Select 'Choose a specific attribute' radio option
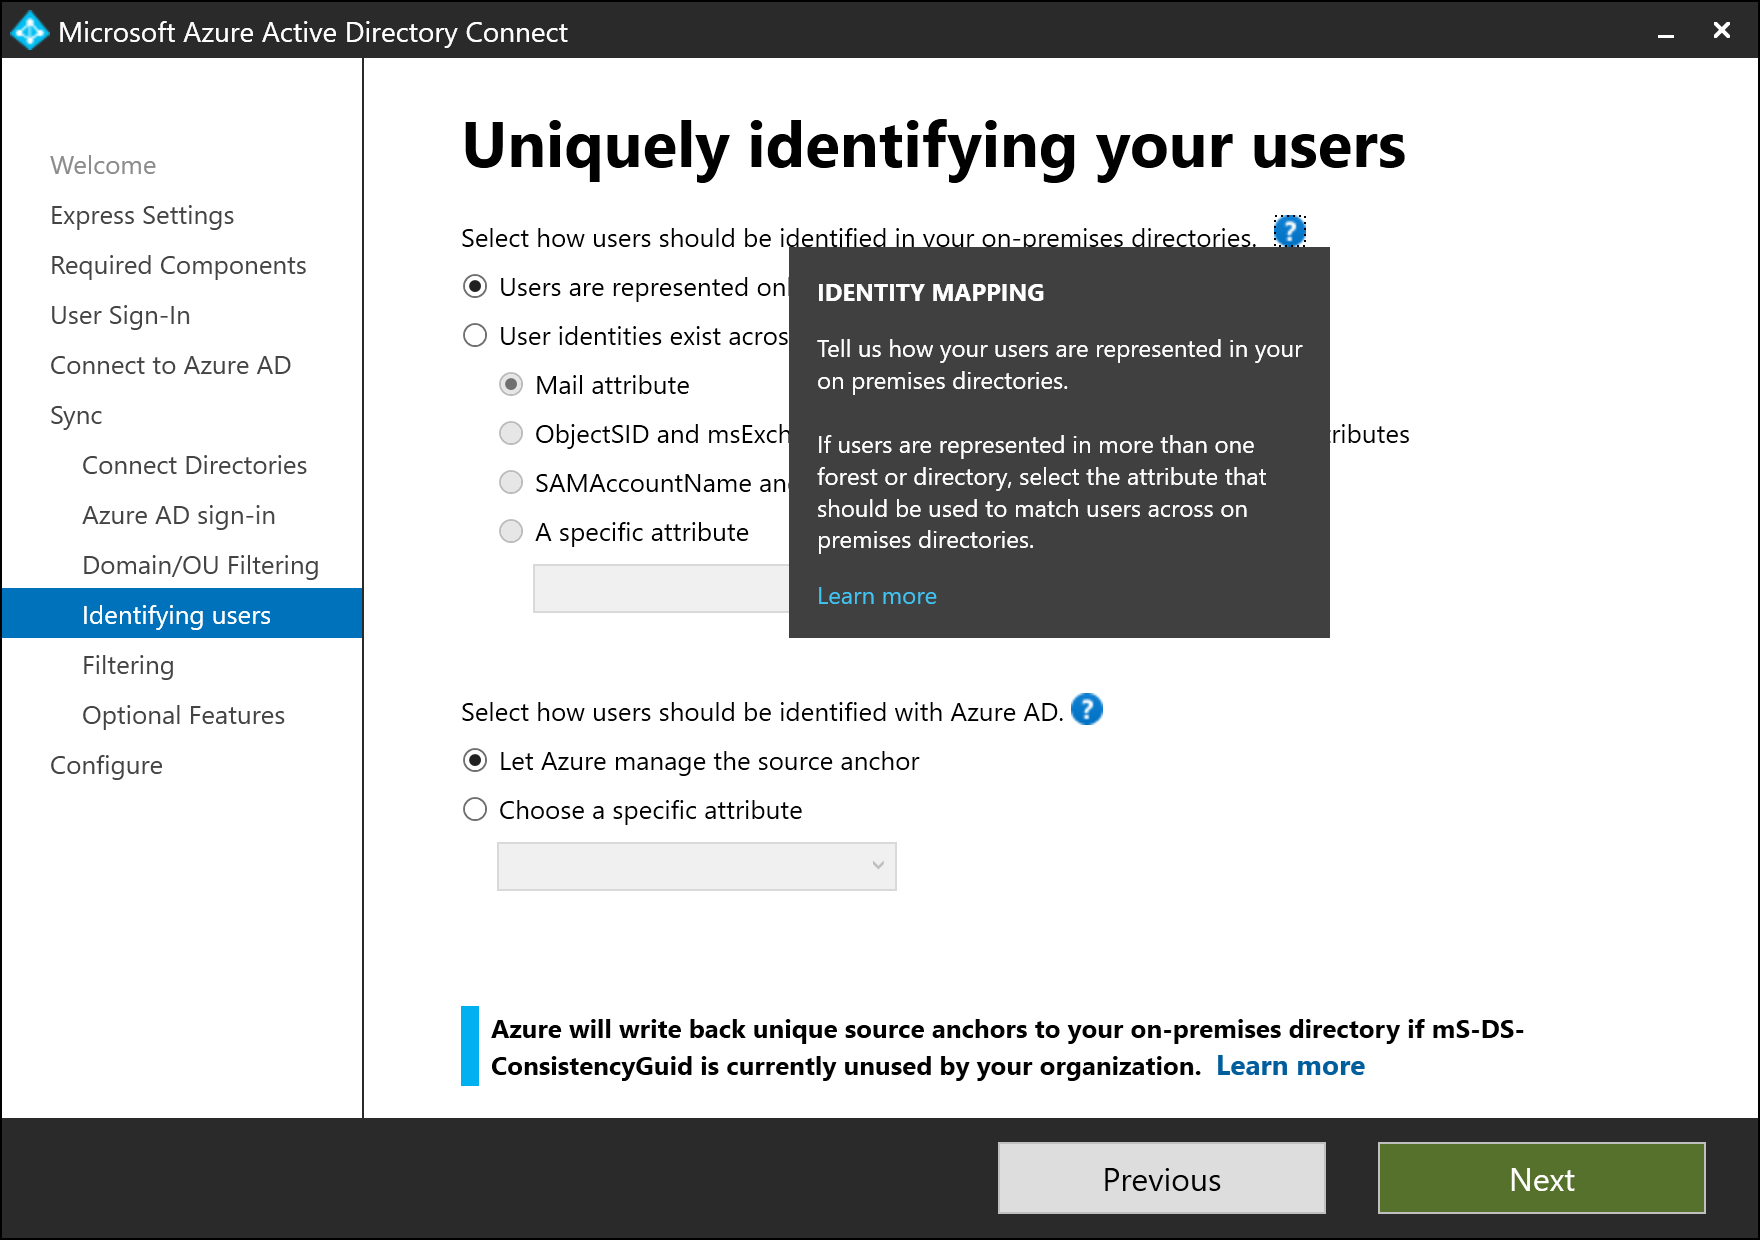Image resolution: width=1760 pixels, height=1240 pixels. (475, 810)
